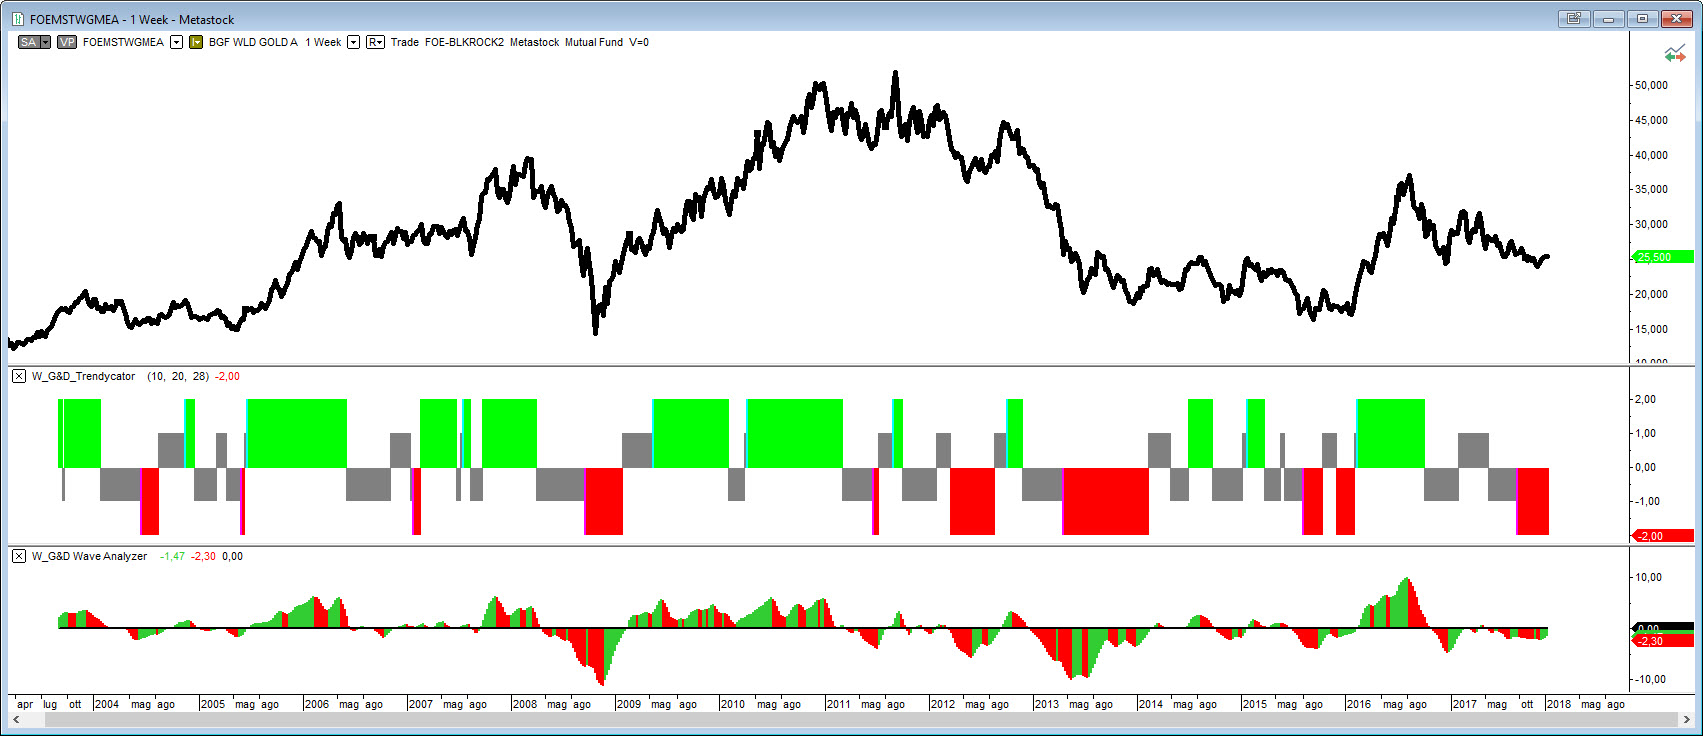Image resolution: width=1703 pixels, height=736 pixels.
Task: Open the 1 Week periodicity dropdown
Action: coord(353,42)
